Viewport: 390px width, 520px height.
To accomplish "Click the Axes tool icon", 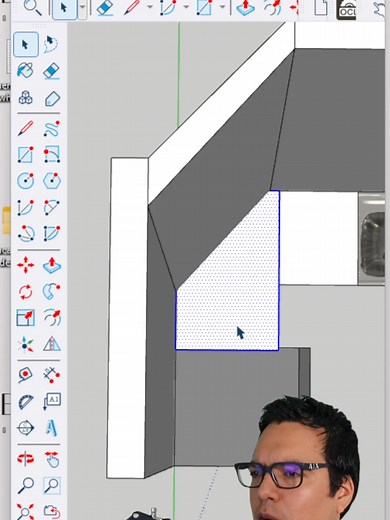I will click(x=26, y=344).
